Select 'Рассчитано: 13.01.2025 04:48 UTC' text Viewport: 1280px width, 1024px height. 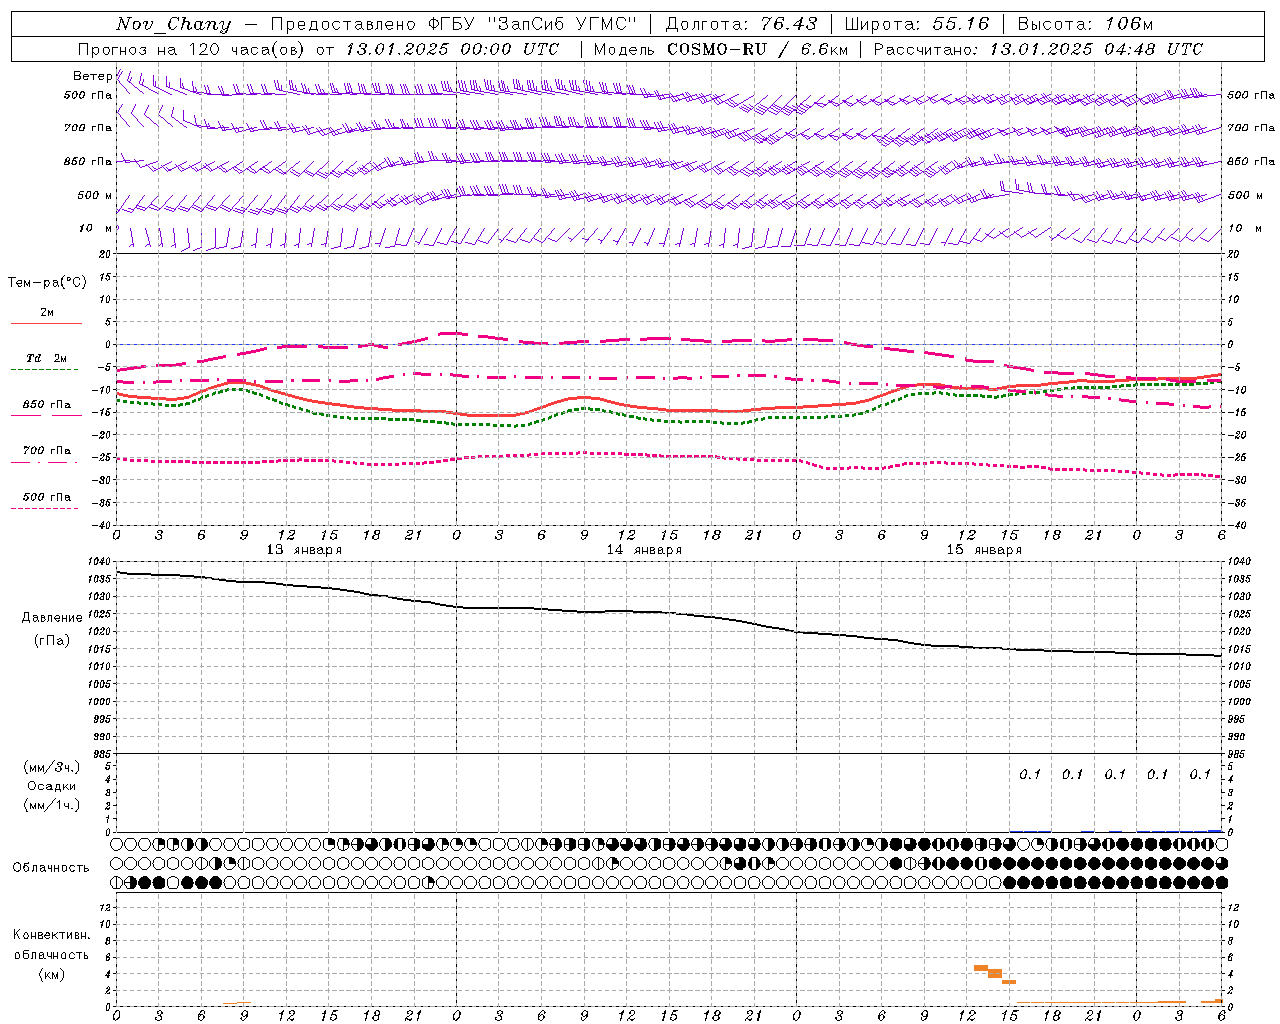[x=1038, y=49]
